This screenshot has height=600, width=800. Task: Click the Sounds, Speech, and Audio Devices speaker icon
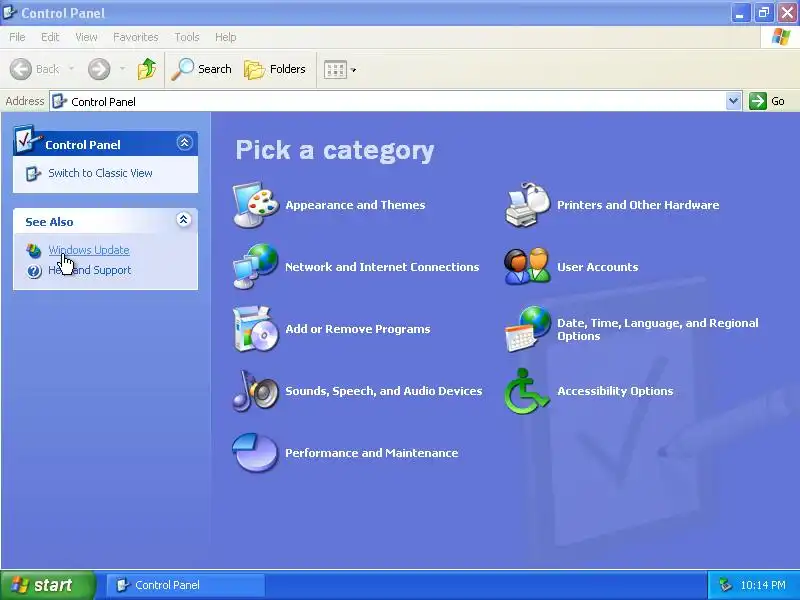tap(256, 390)
